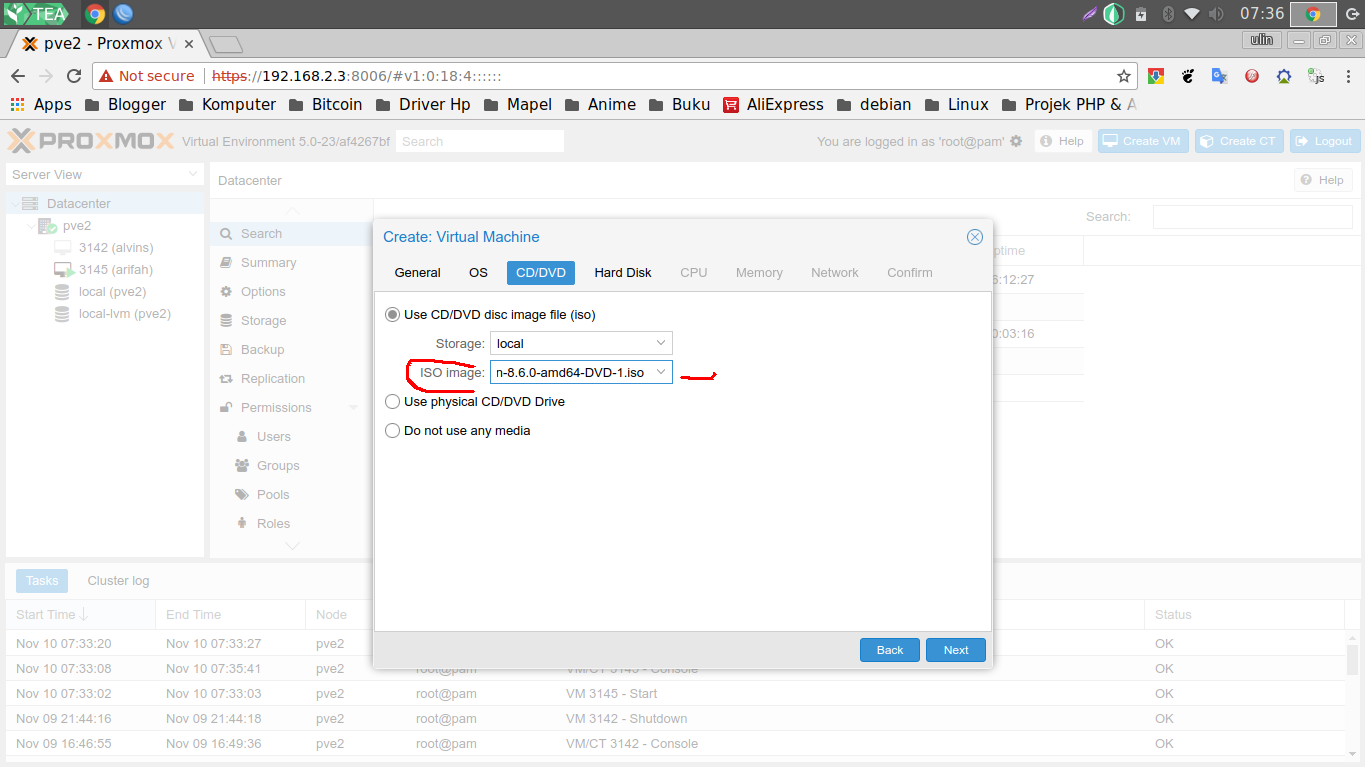Viewport: 1365px width, 767px height.
Task: Open Help in the Proxmox header
Action: click(x=1062, y=141)
